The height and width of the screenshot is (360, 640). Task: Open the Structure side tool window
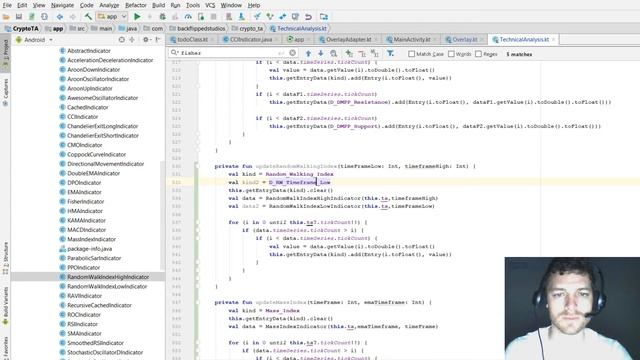5,257
